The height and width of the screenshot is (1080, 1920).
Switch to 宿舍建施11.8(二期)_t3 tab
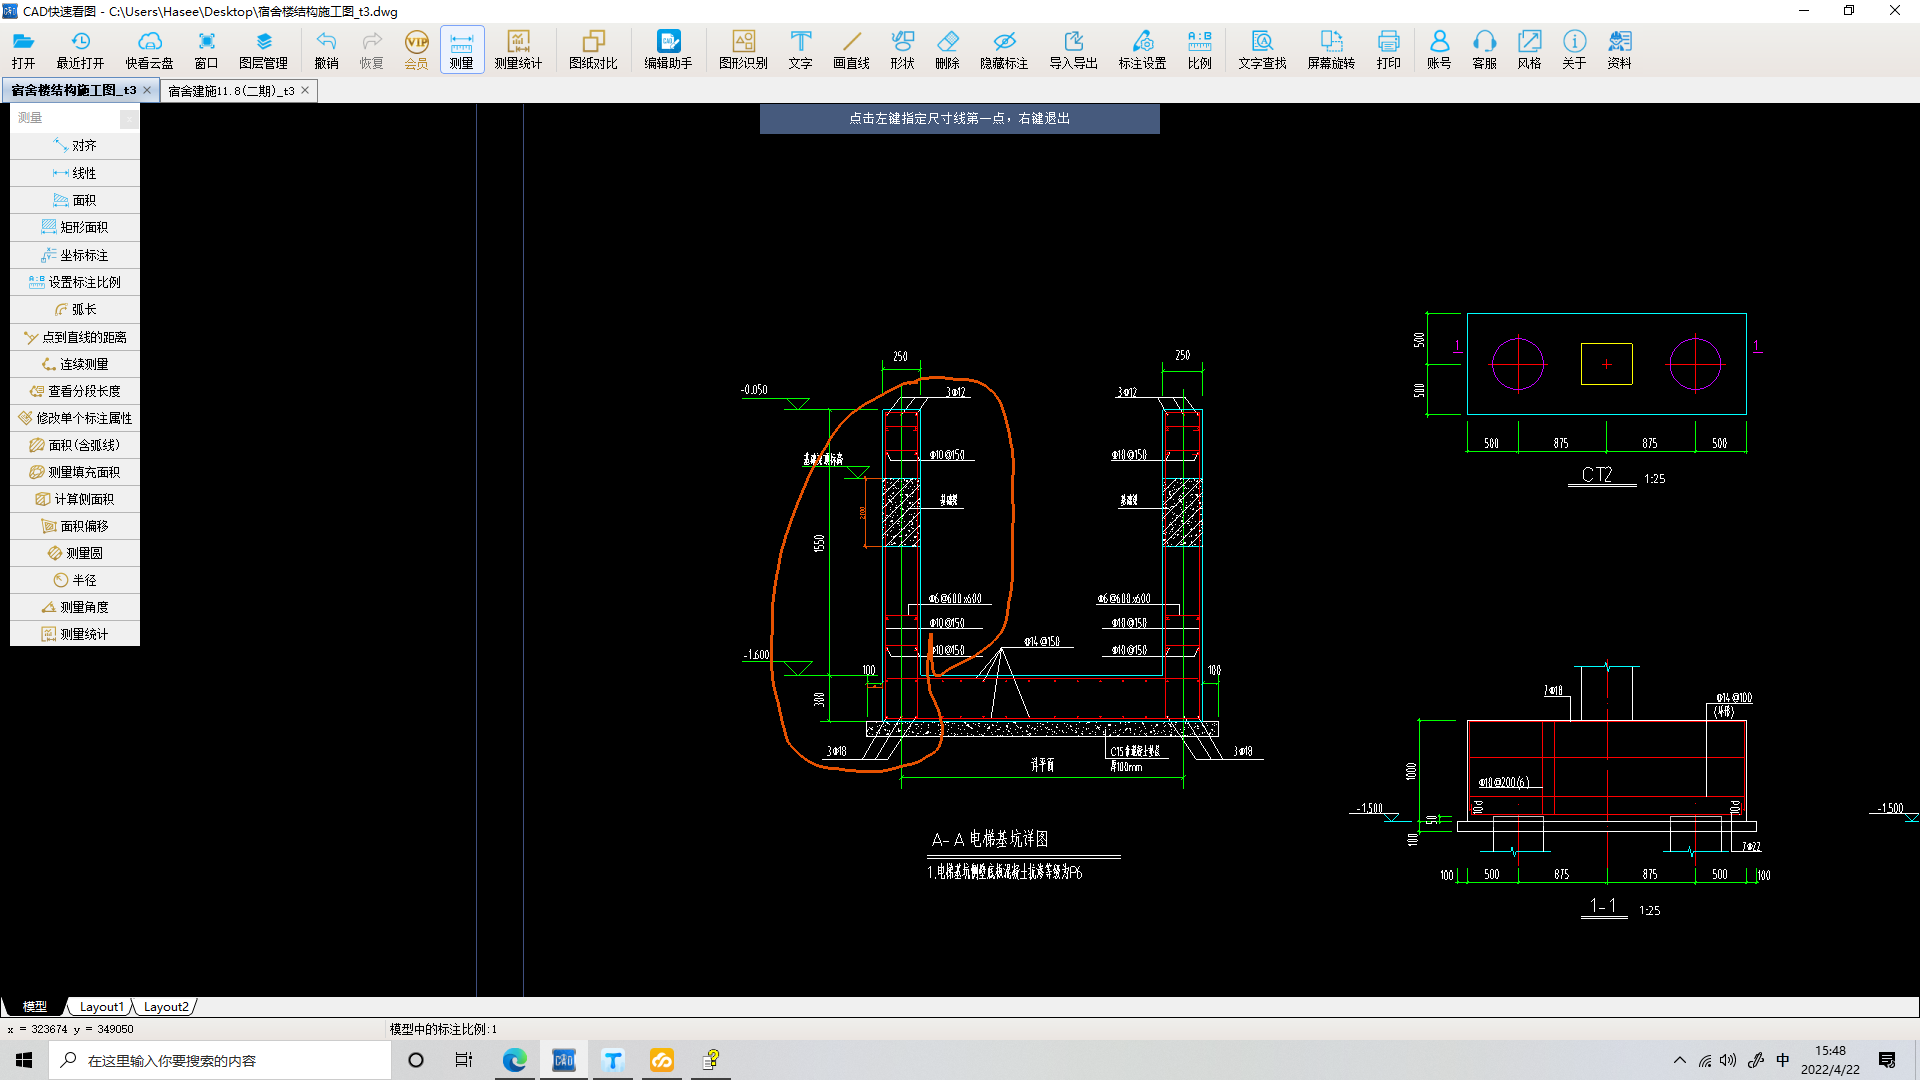point(231,91)
